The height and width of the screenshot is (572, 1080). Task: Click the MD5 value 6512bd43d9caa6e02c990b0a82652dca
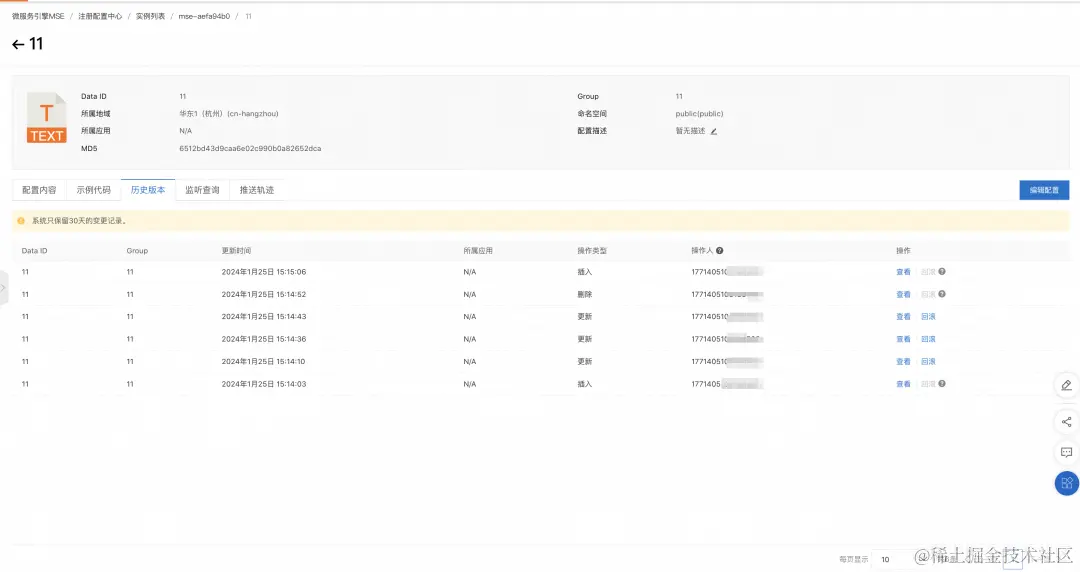250,149
